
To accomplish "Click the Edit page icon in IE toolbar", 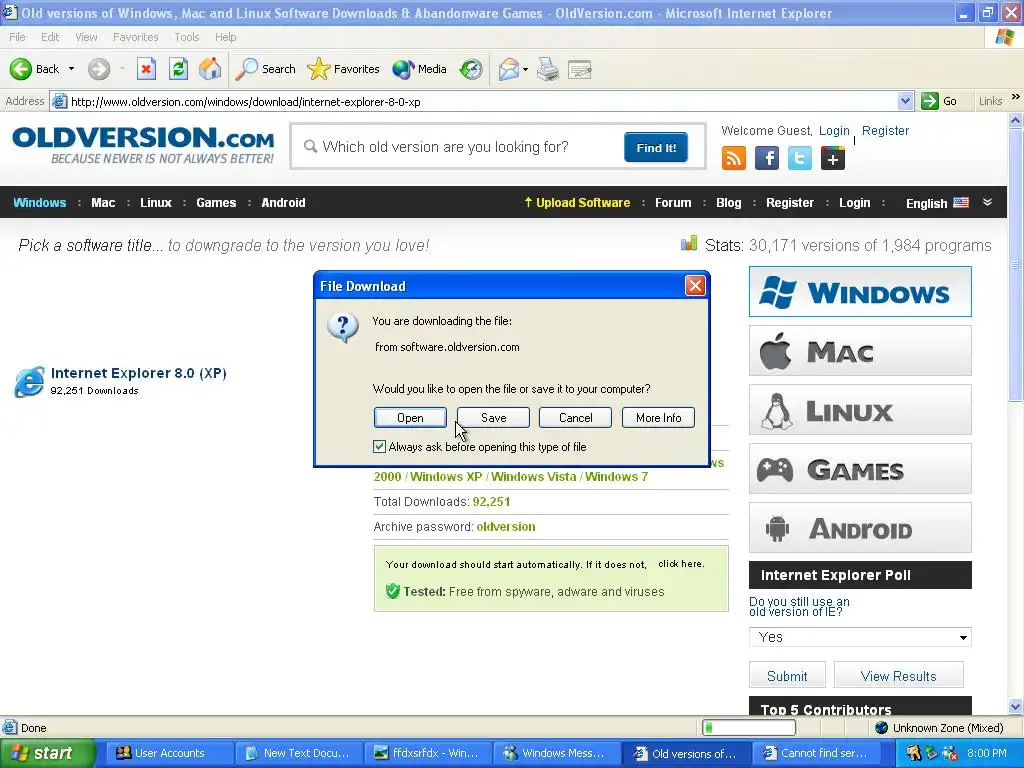I will pyautogui.click(x=580, y=69).
